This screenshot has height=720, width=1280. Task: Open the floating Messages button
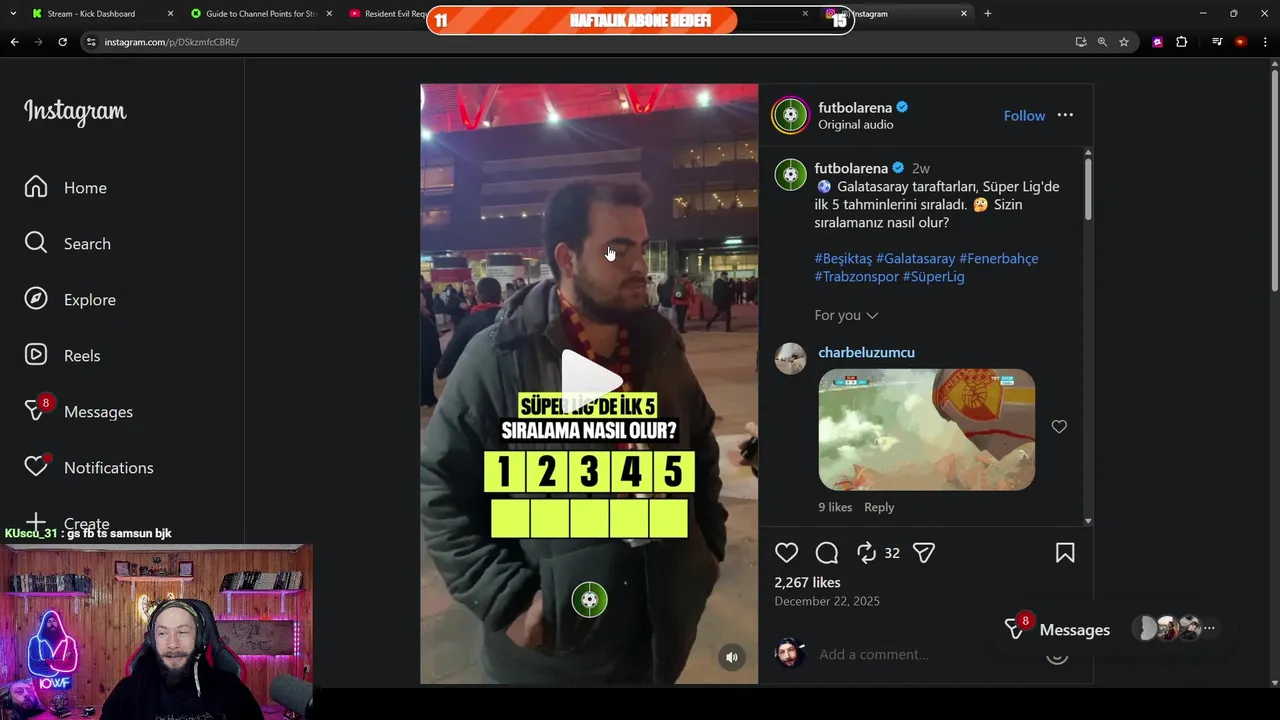[1057, 629]
